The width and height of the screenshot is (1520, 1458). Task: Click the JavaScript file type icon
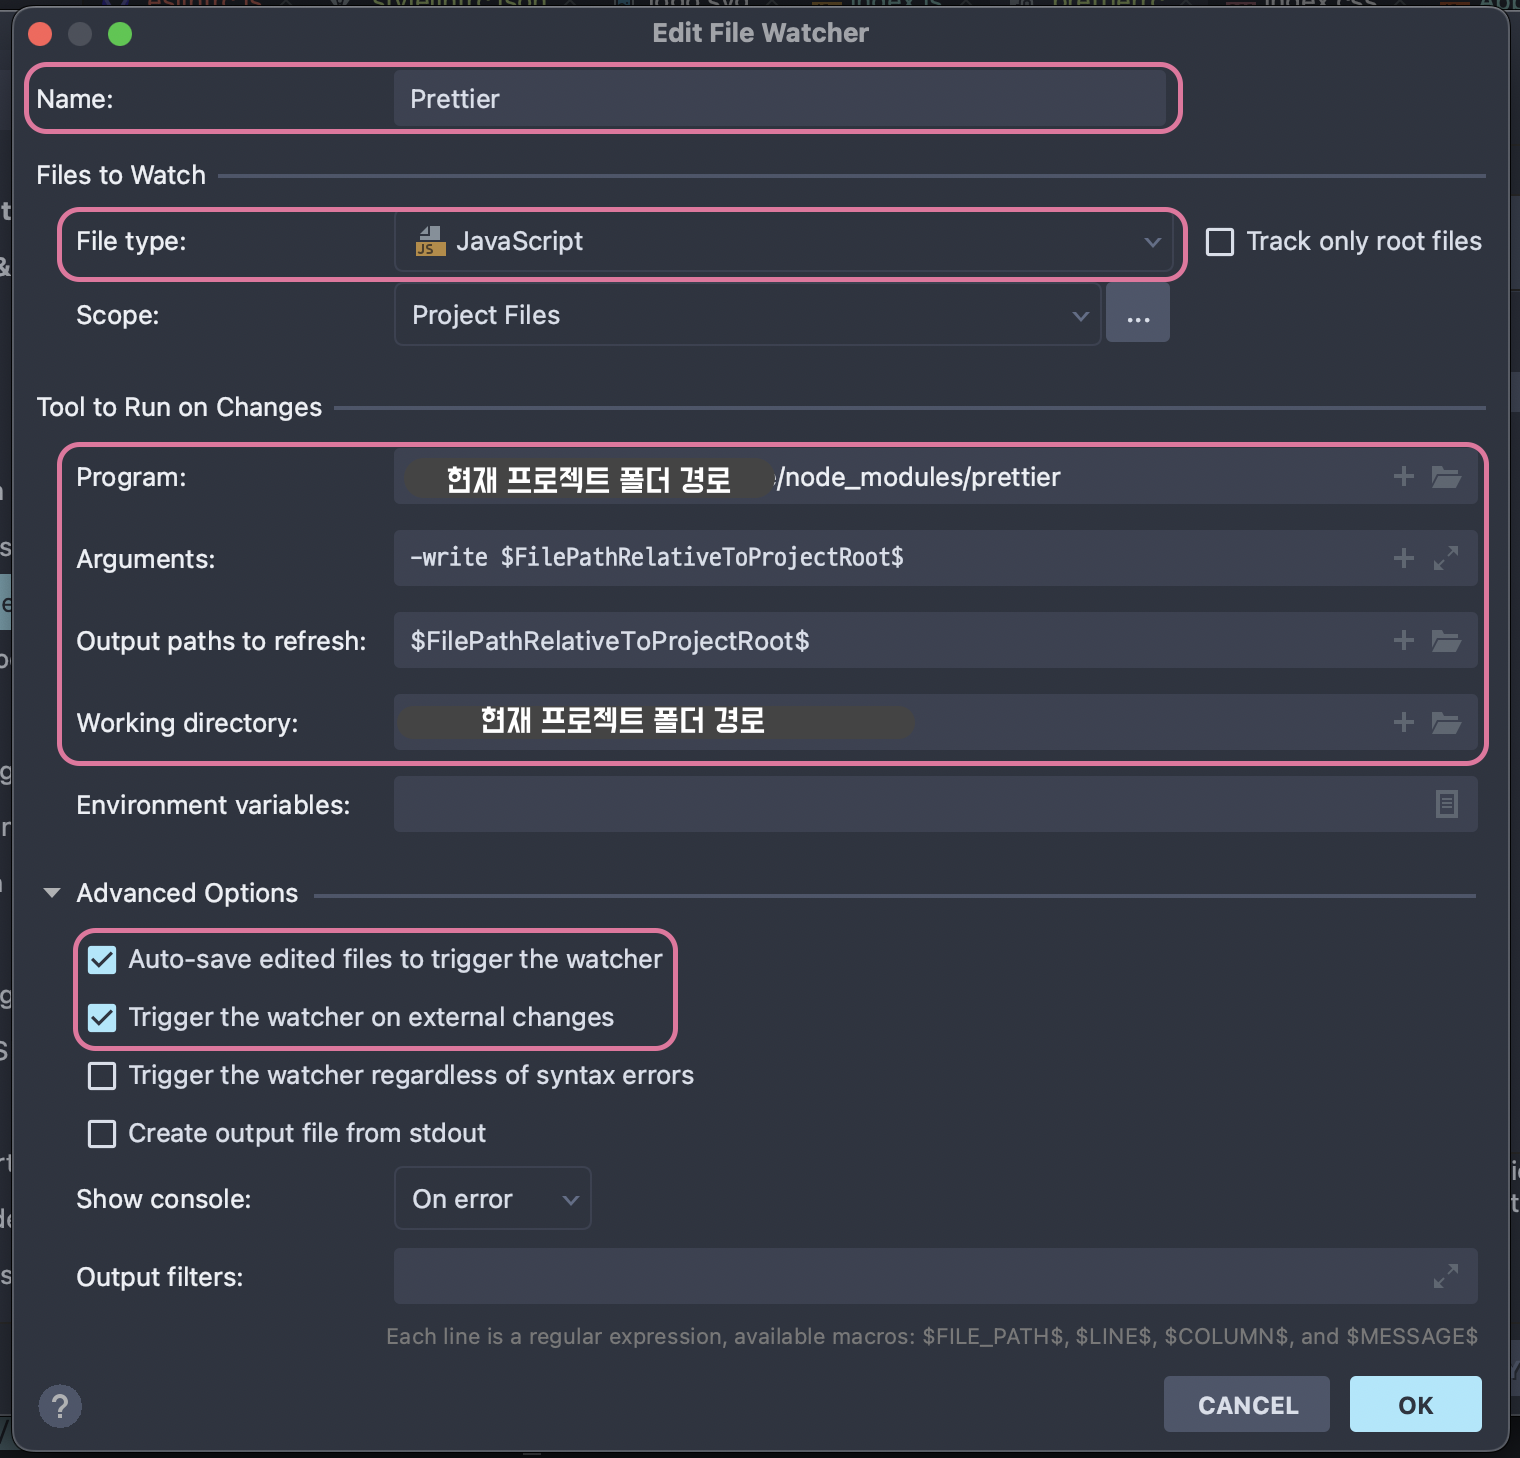tap(430, 241)
